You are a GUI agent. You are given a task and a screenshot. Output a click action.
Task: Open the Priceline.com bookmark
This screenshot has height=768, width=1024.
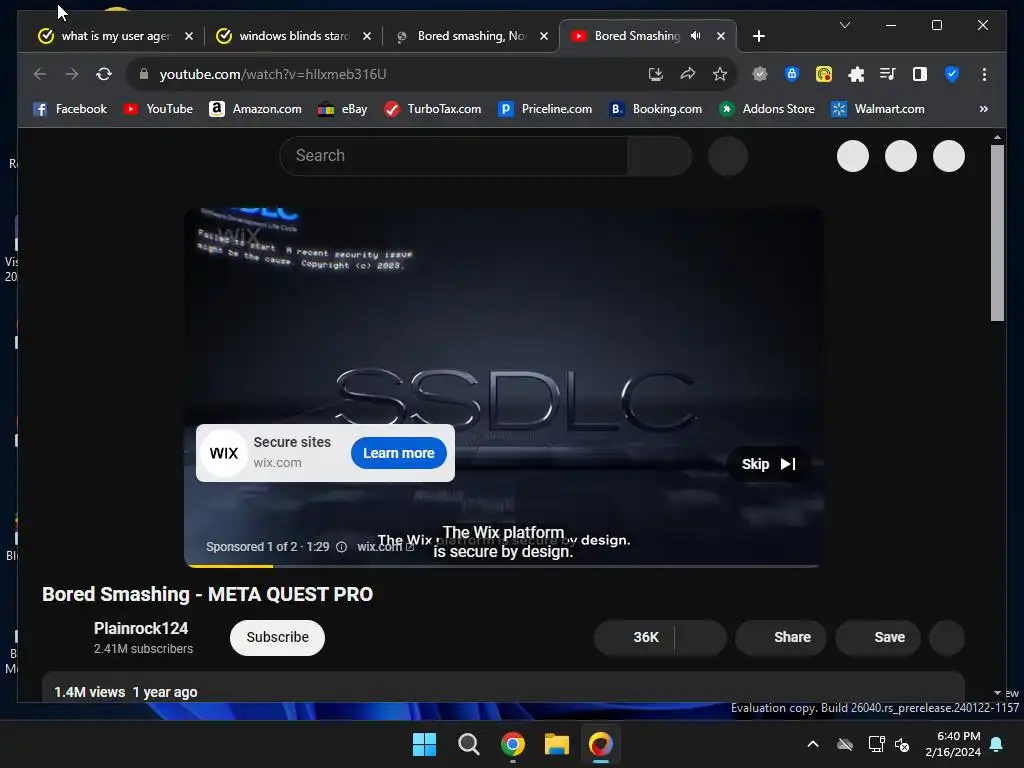pos(545,109)
